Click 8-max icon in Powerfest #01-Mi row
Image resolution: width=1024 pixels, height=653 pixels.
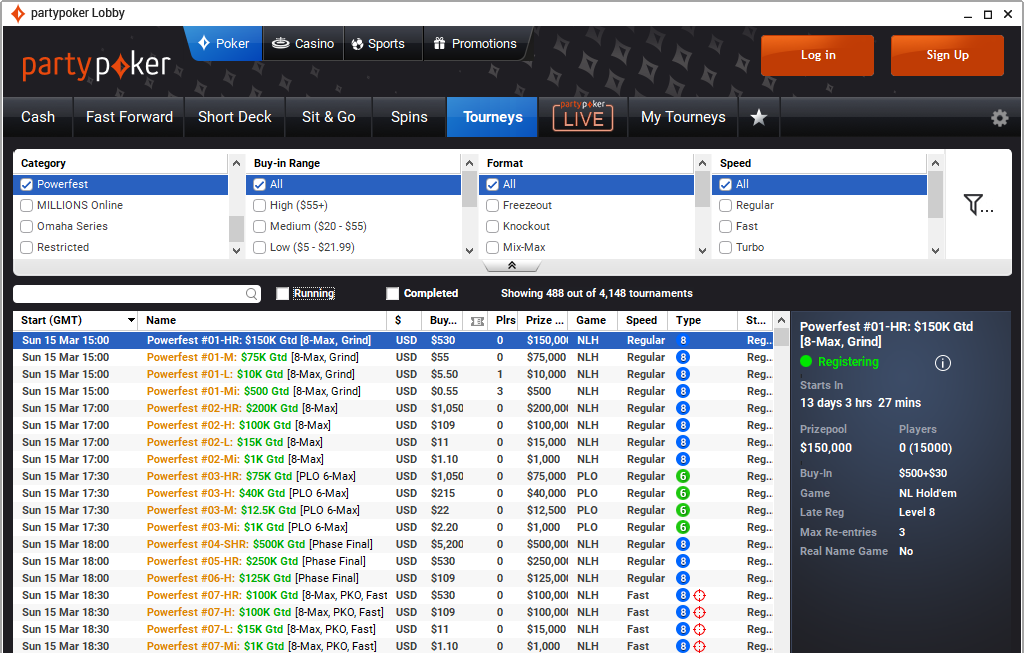point(682,391)
